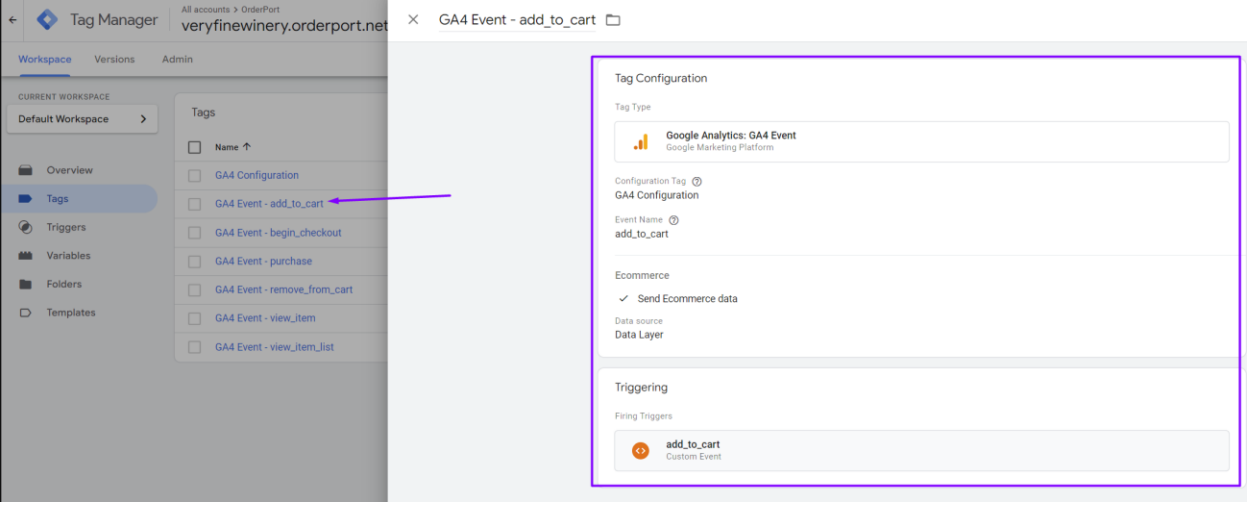Open Variables in the sidebar

[x=68, y=256]
